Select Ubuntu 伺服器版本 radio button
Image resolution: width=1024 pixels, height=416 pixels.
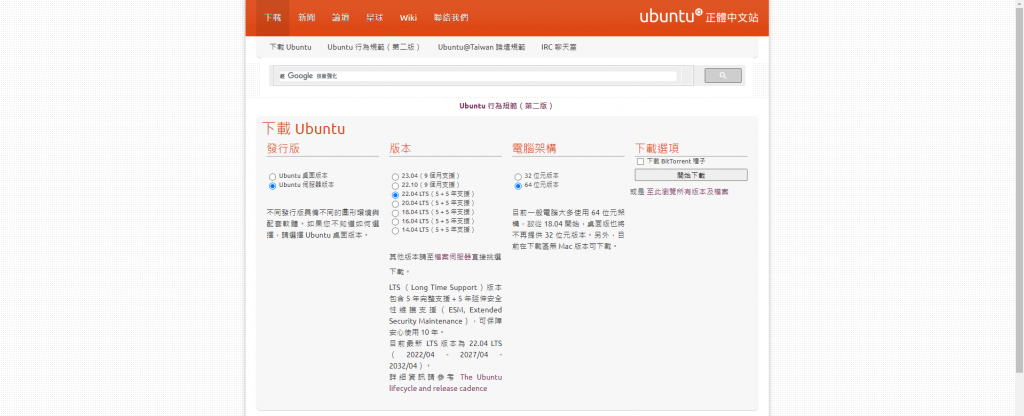272,185
